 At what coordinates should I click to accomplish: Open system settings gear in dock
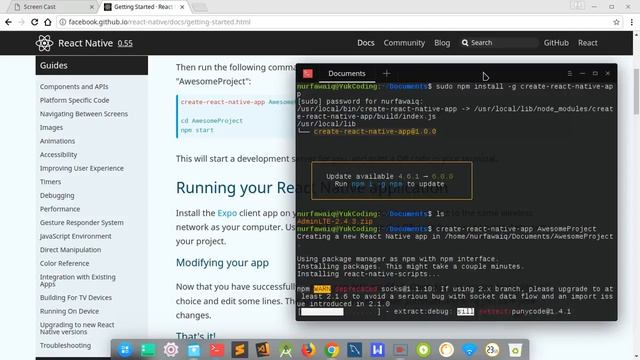point(171,350)
